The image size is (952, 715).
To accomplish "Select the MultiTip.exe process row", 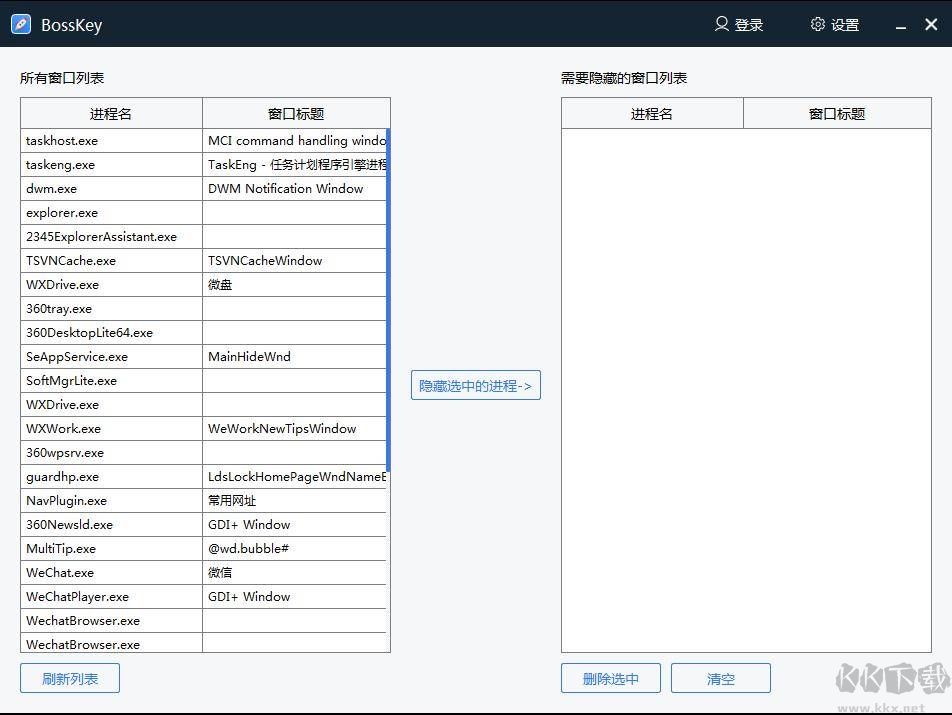I will [110, 548].
